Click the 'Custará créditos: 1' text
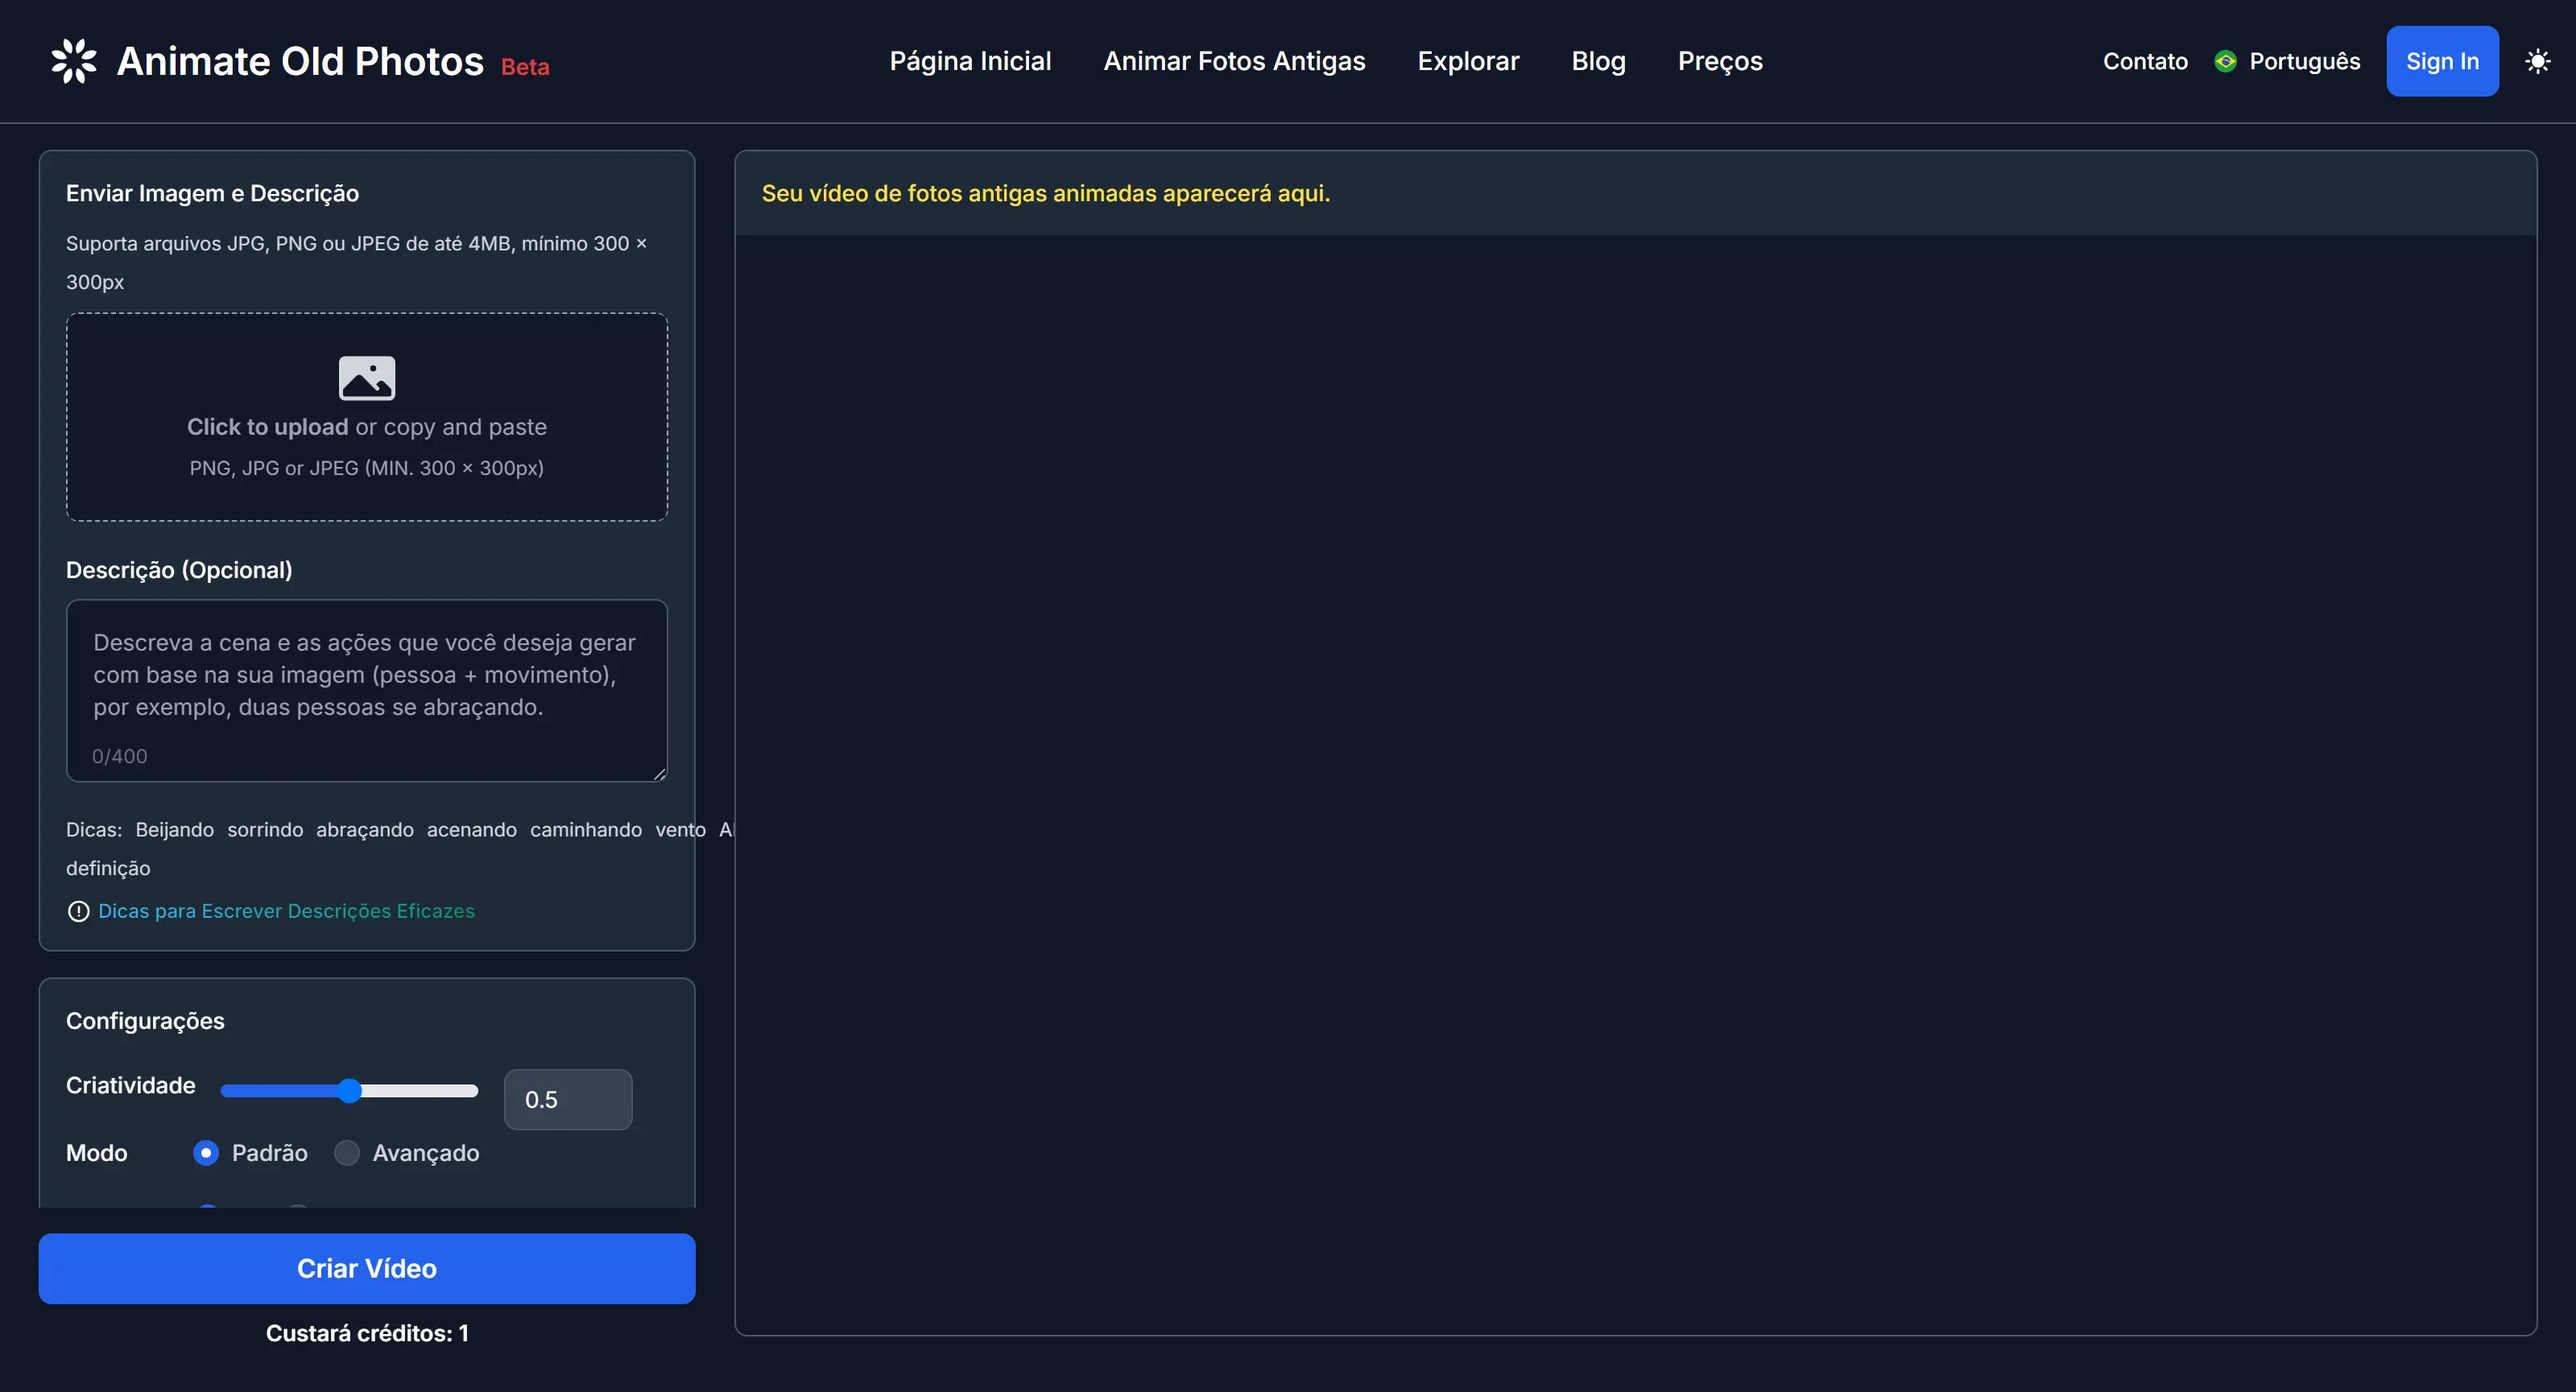This screenshot has width=2576, height=1392. click(x=367, y=1333)
